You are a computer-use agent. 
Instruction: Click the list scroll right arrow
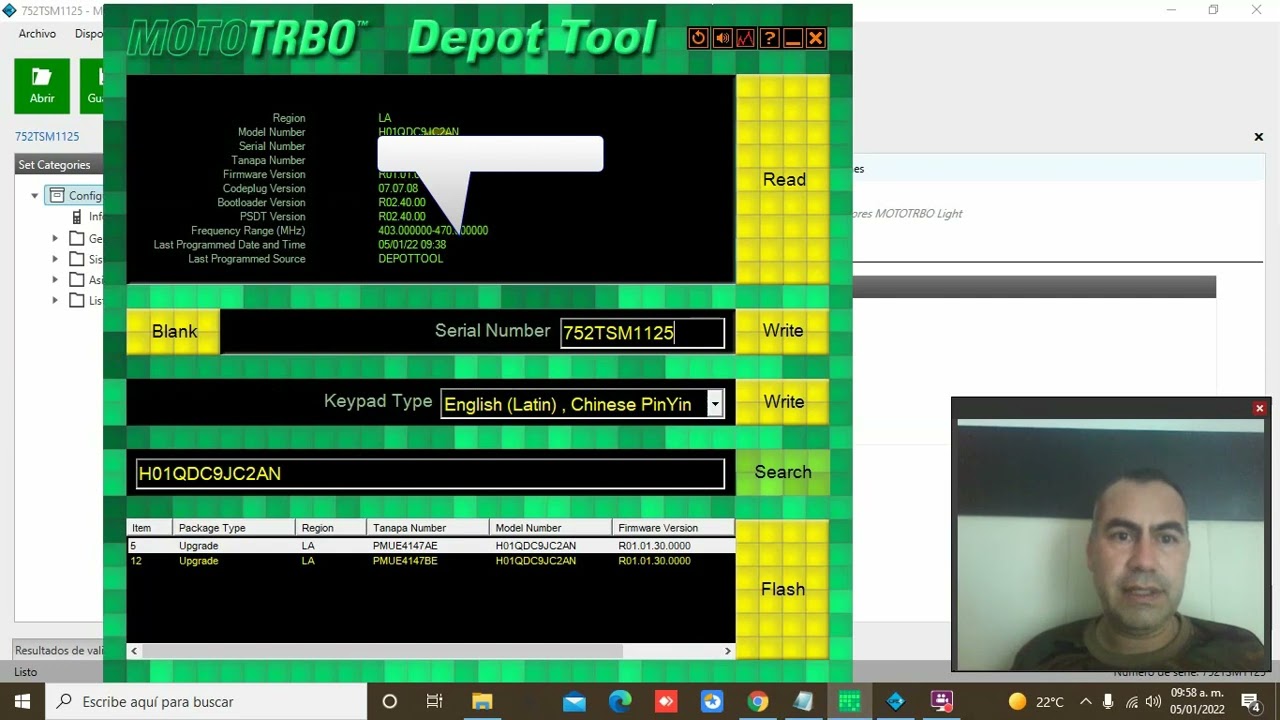(728, 651)
